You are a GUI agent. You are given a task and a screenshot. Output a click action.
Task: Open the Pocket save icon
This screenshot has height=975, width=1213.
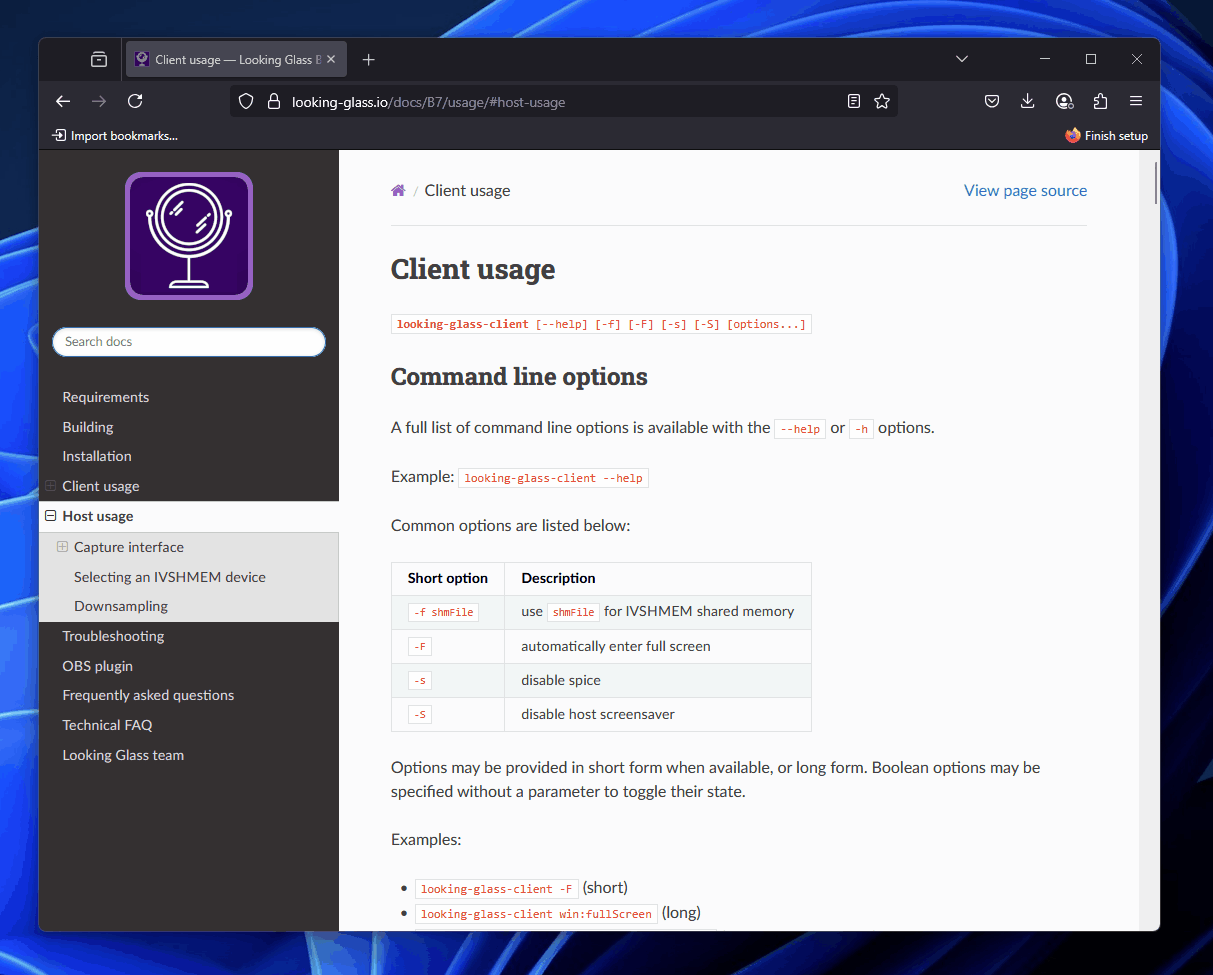[992, 101]
